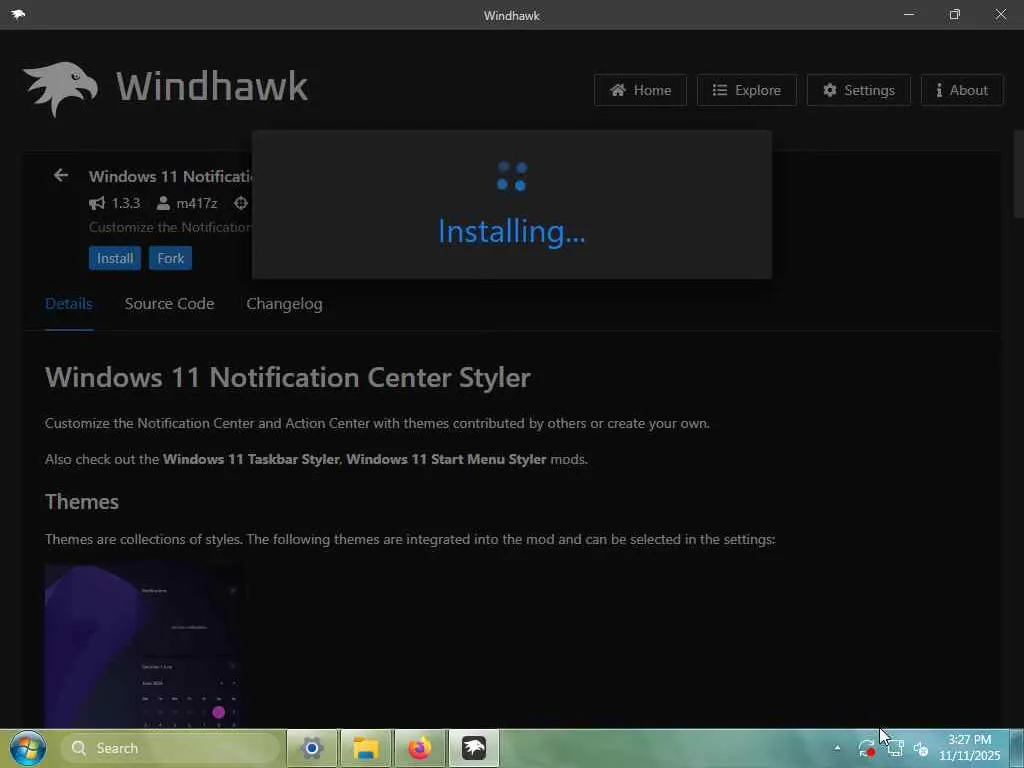Click the network tray icon
This screenshot has width=1024, height=768.
coord(895,748)
